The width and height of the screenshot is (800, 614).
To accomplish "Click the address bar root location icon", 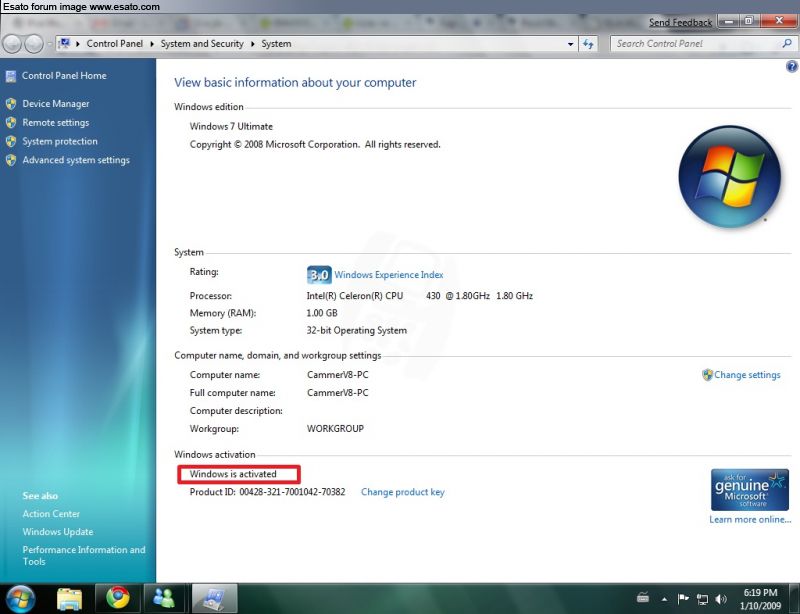I will coord(65,43).
